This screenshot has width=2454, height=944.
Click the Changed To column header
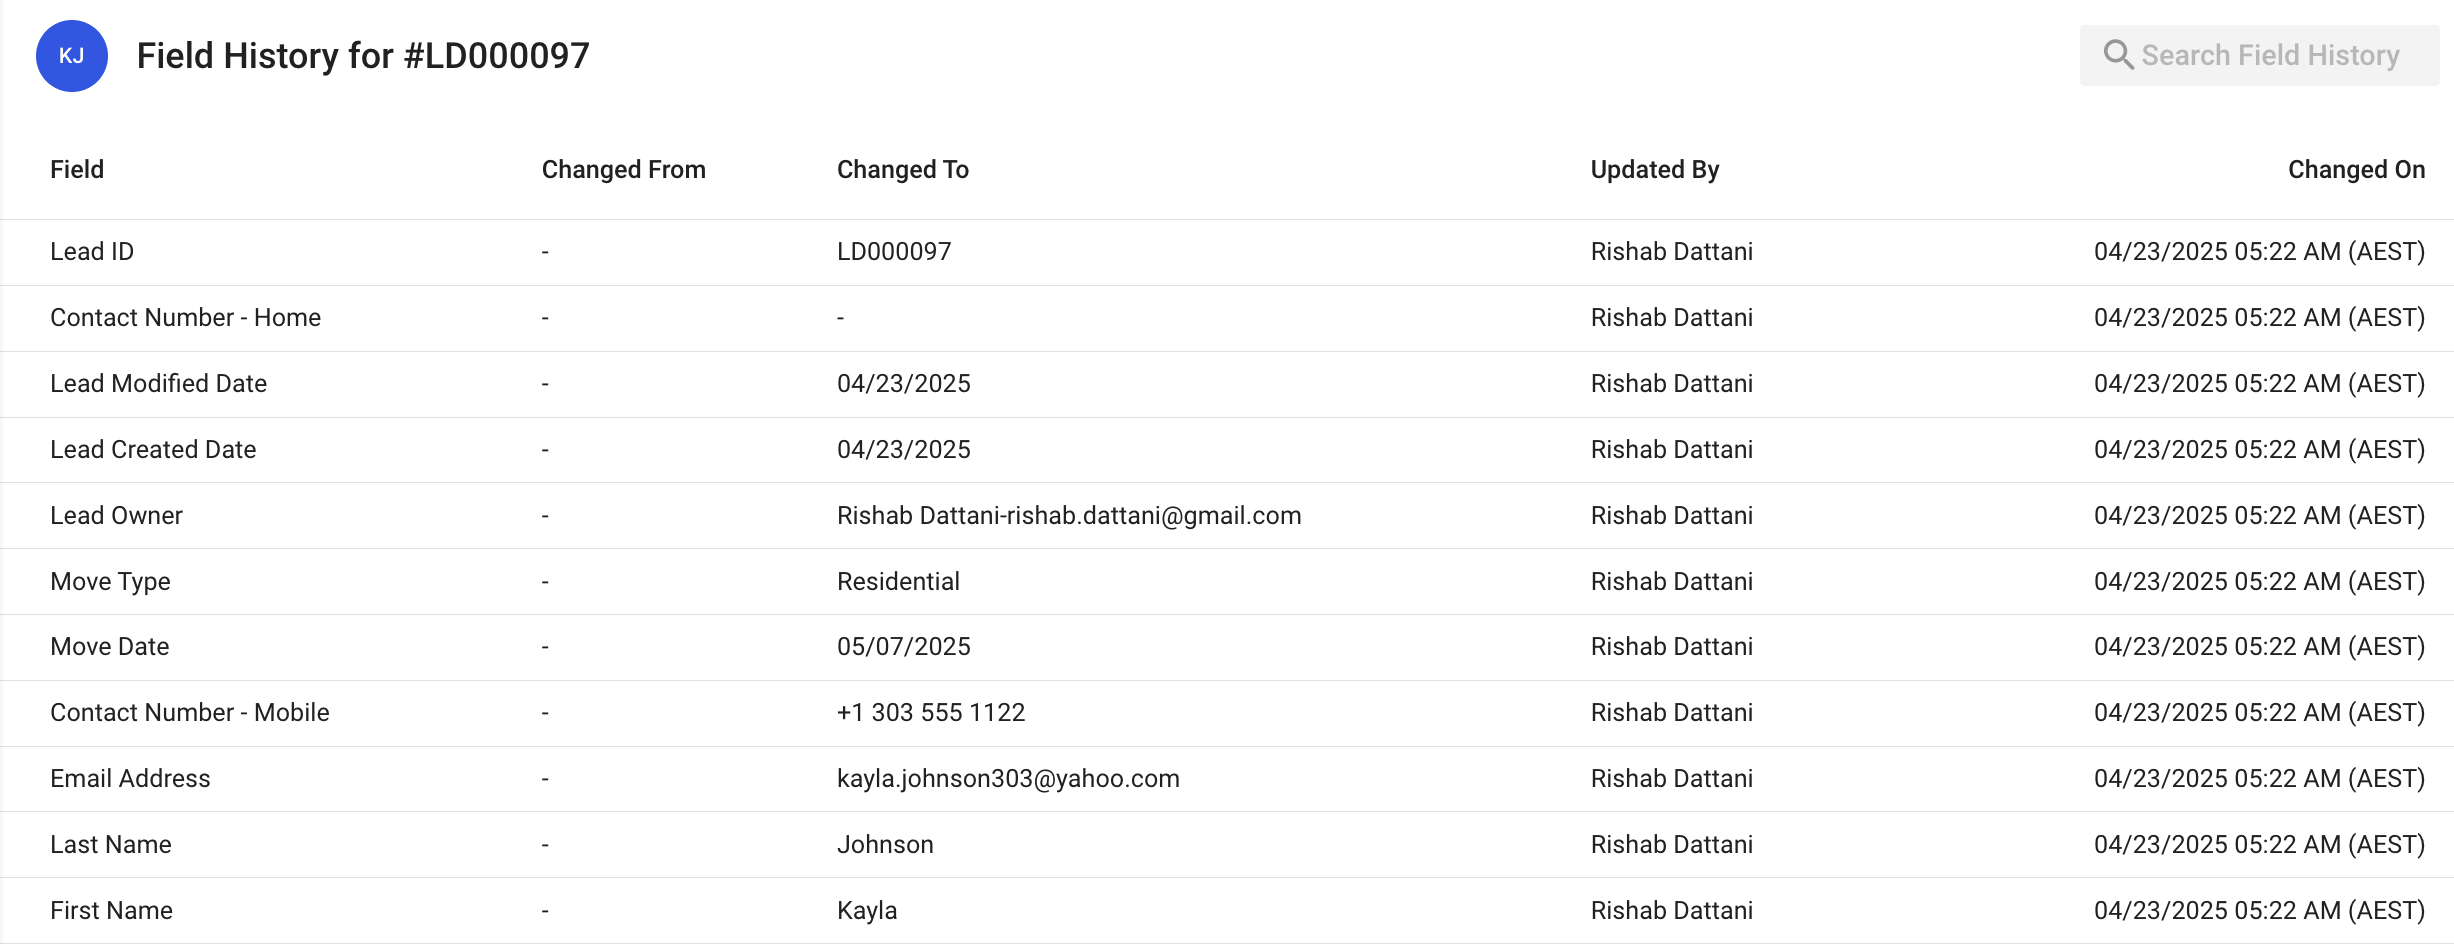click(x=902, y=170)
